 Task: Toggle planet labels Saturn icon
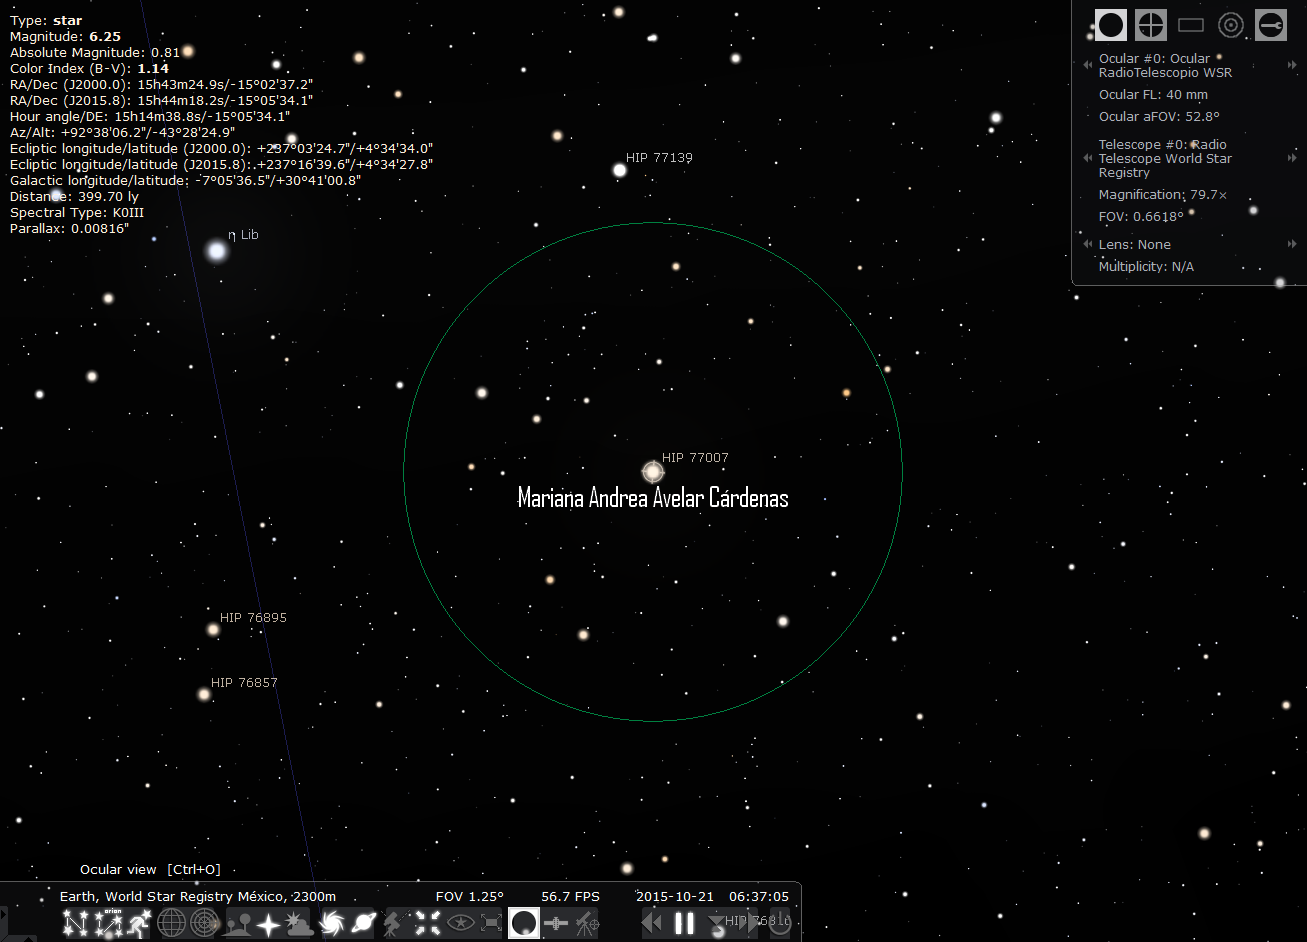coord(363,923)
